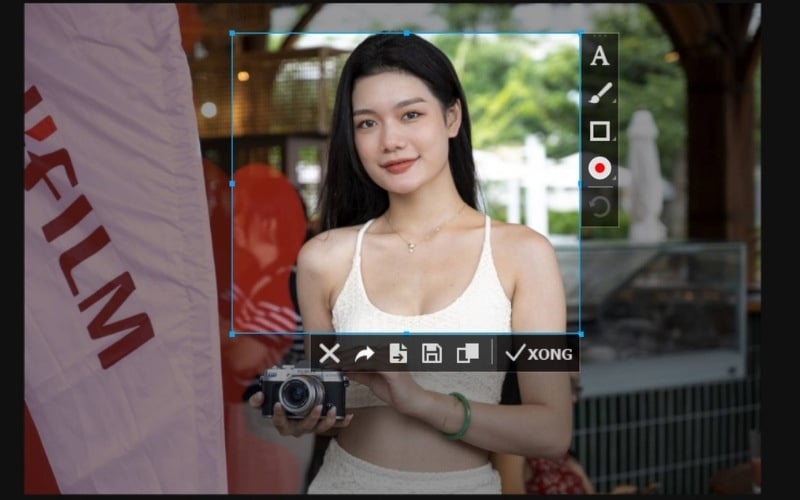800x500 pixels.
Task: Confirm the capture with the XONG button
Action: 539,354
